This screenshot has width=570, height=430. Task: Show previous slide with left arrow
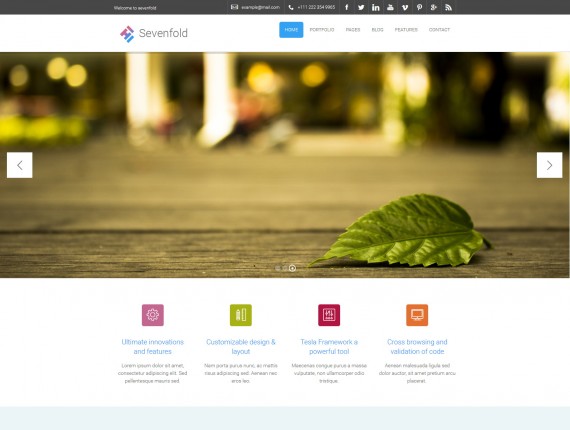(20, 165)
